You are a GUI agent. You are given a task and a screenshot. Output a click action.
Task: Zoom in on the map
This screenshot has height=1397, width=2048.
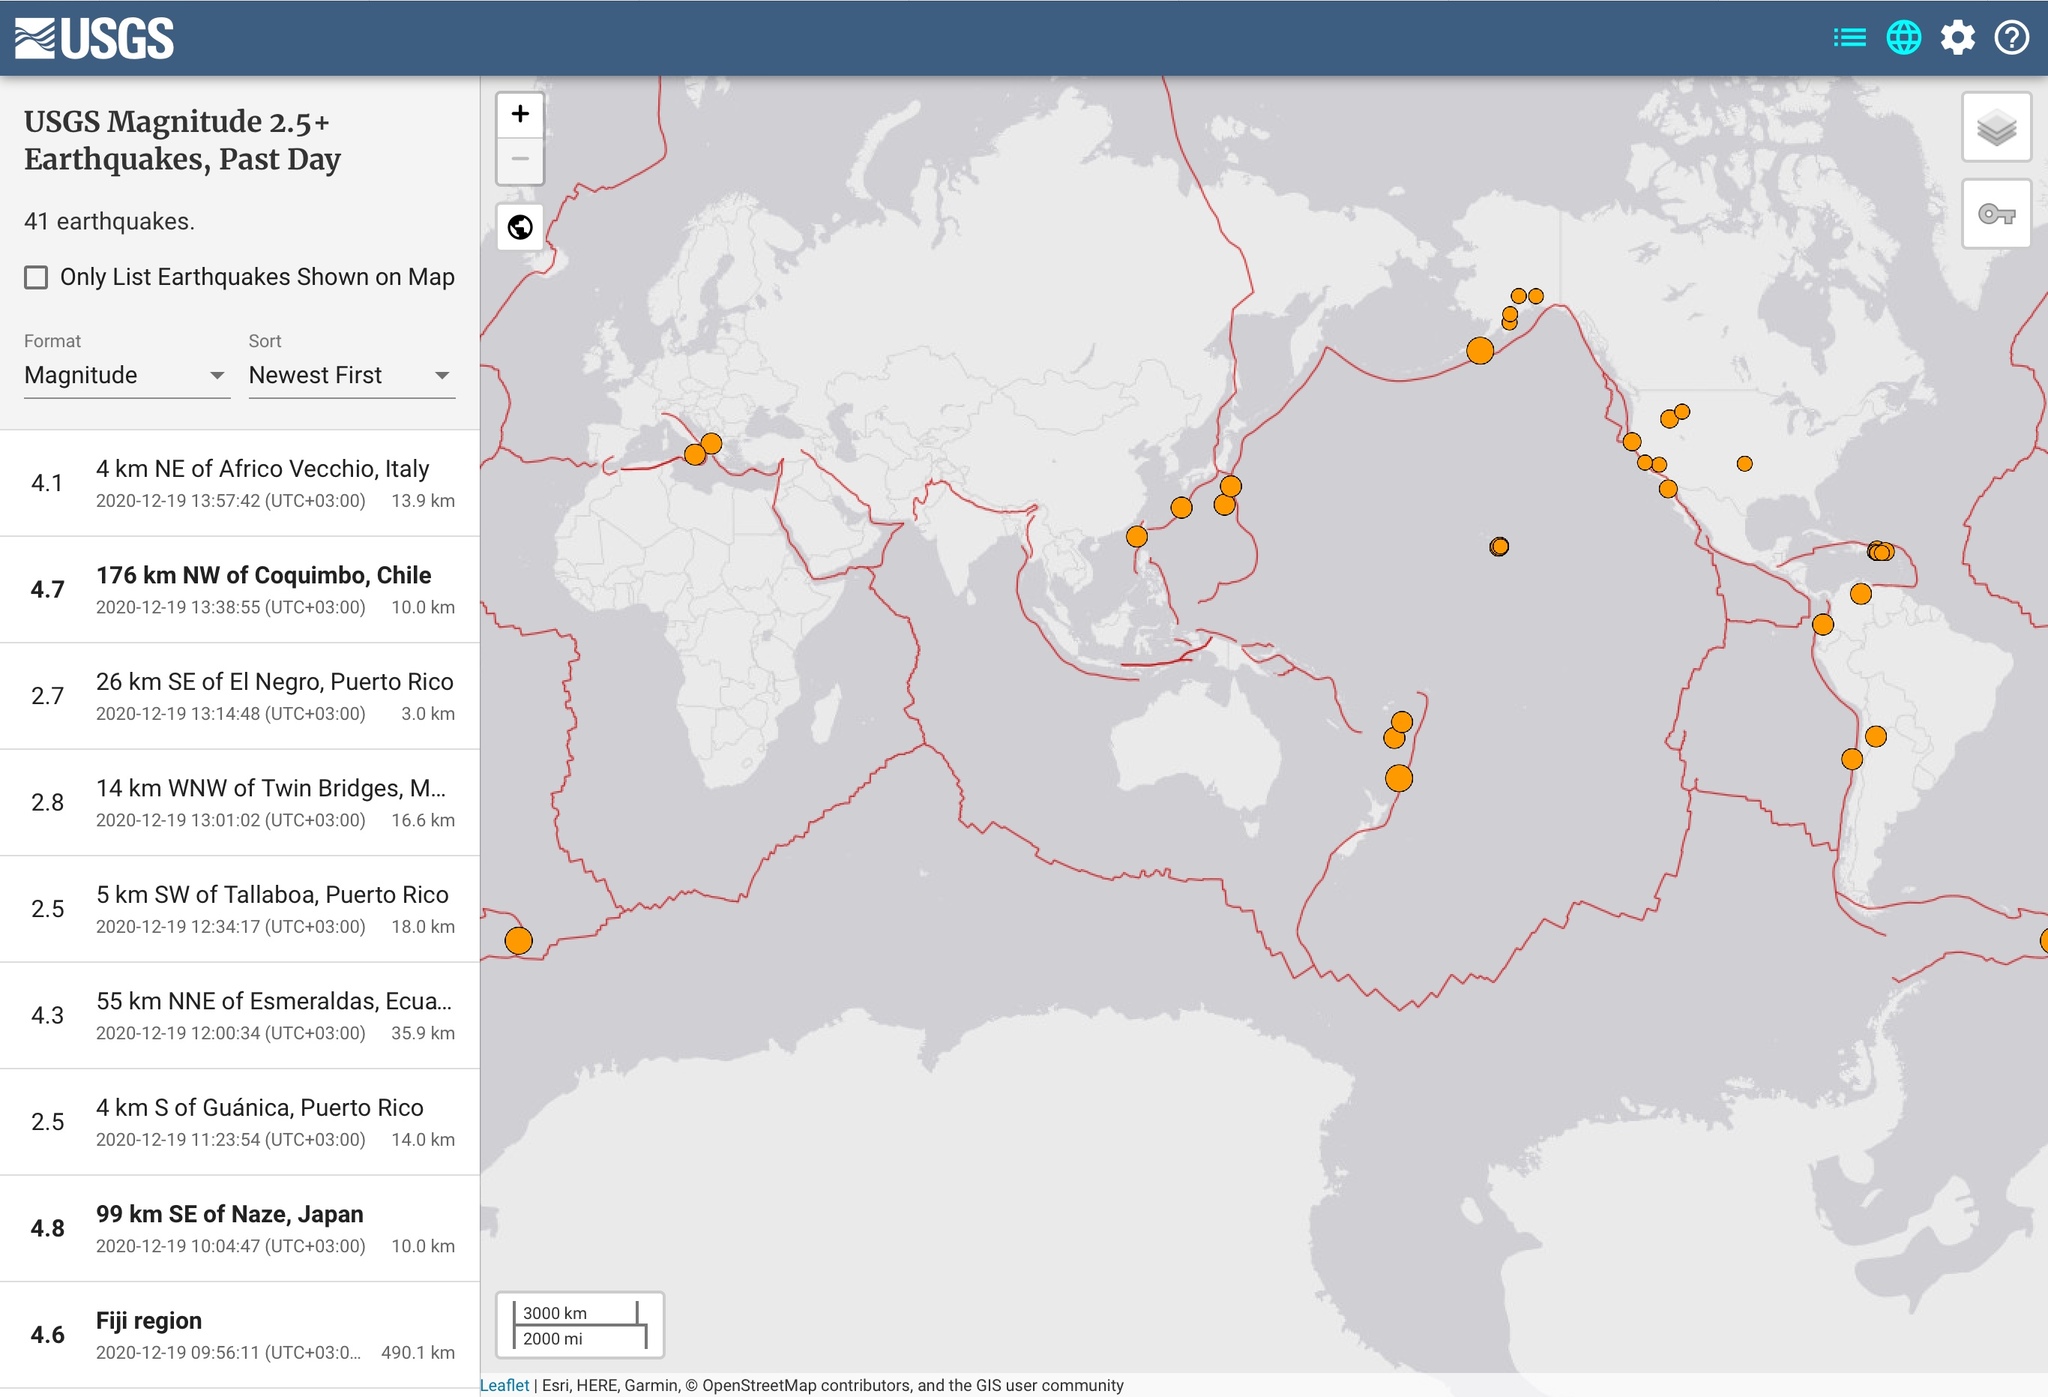pos(520,114)
